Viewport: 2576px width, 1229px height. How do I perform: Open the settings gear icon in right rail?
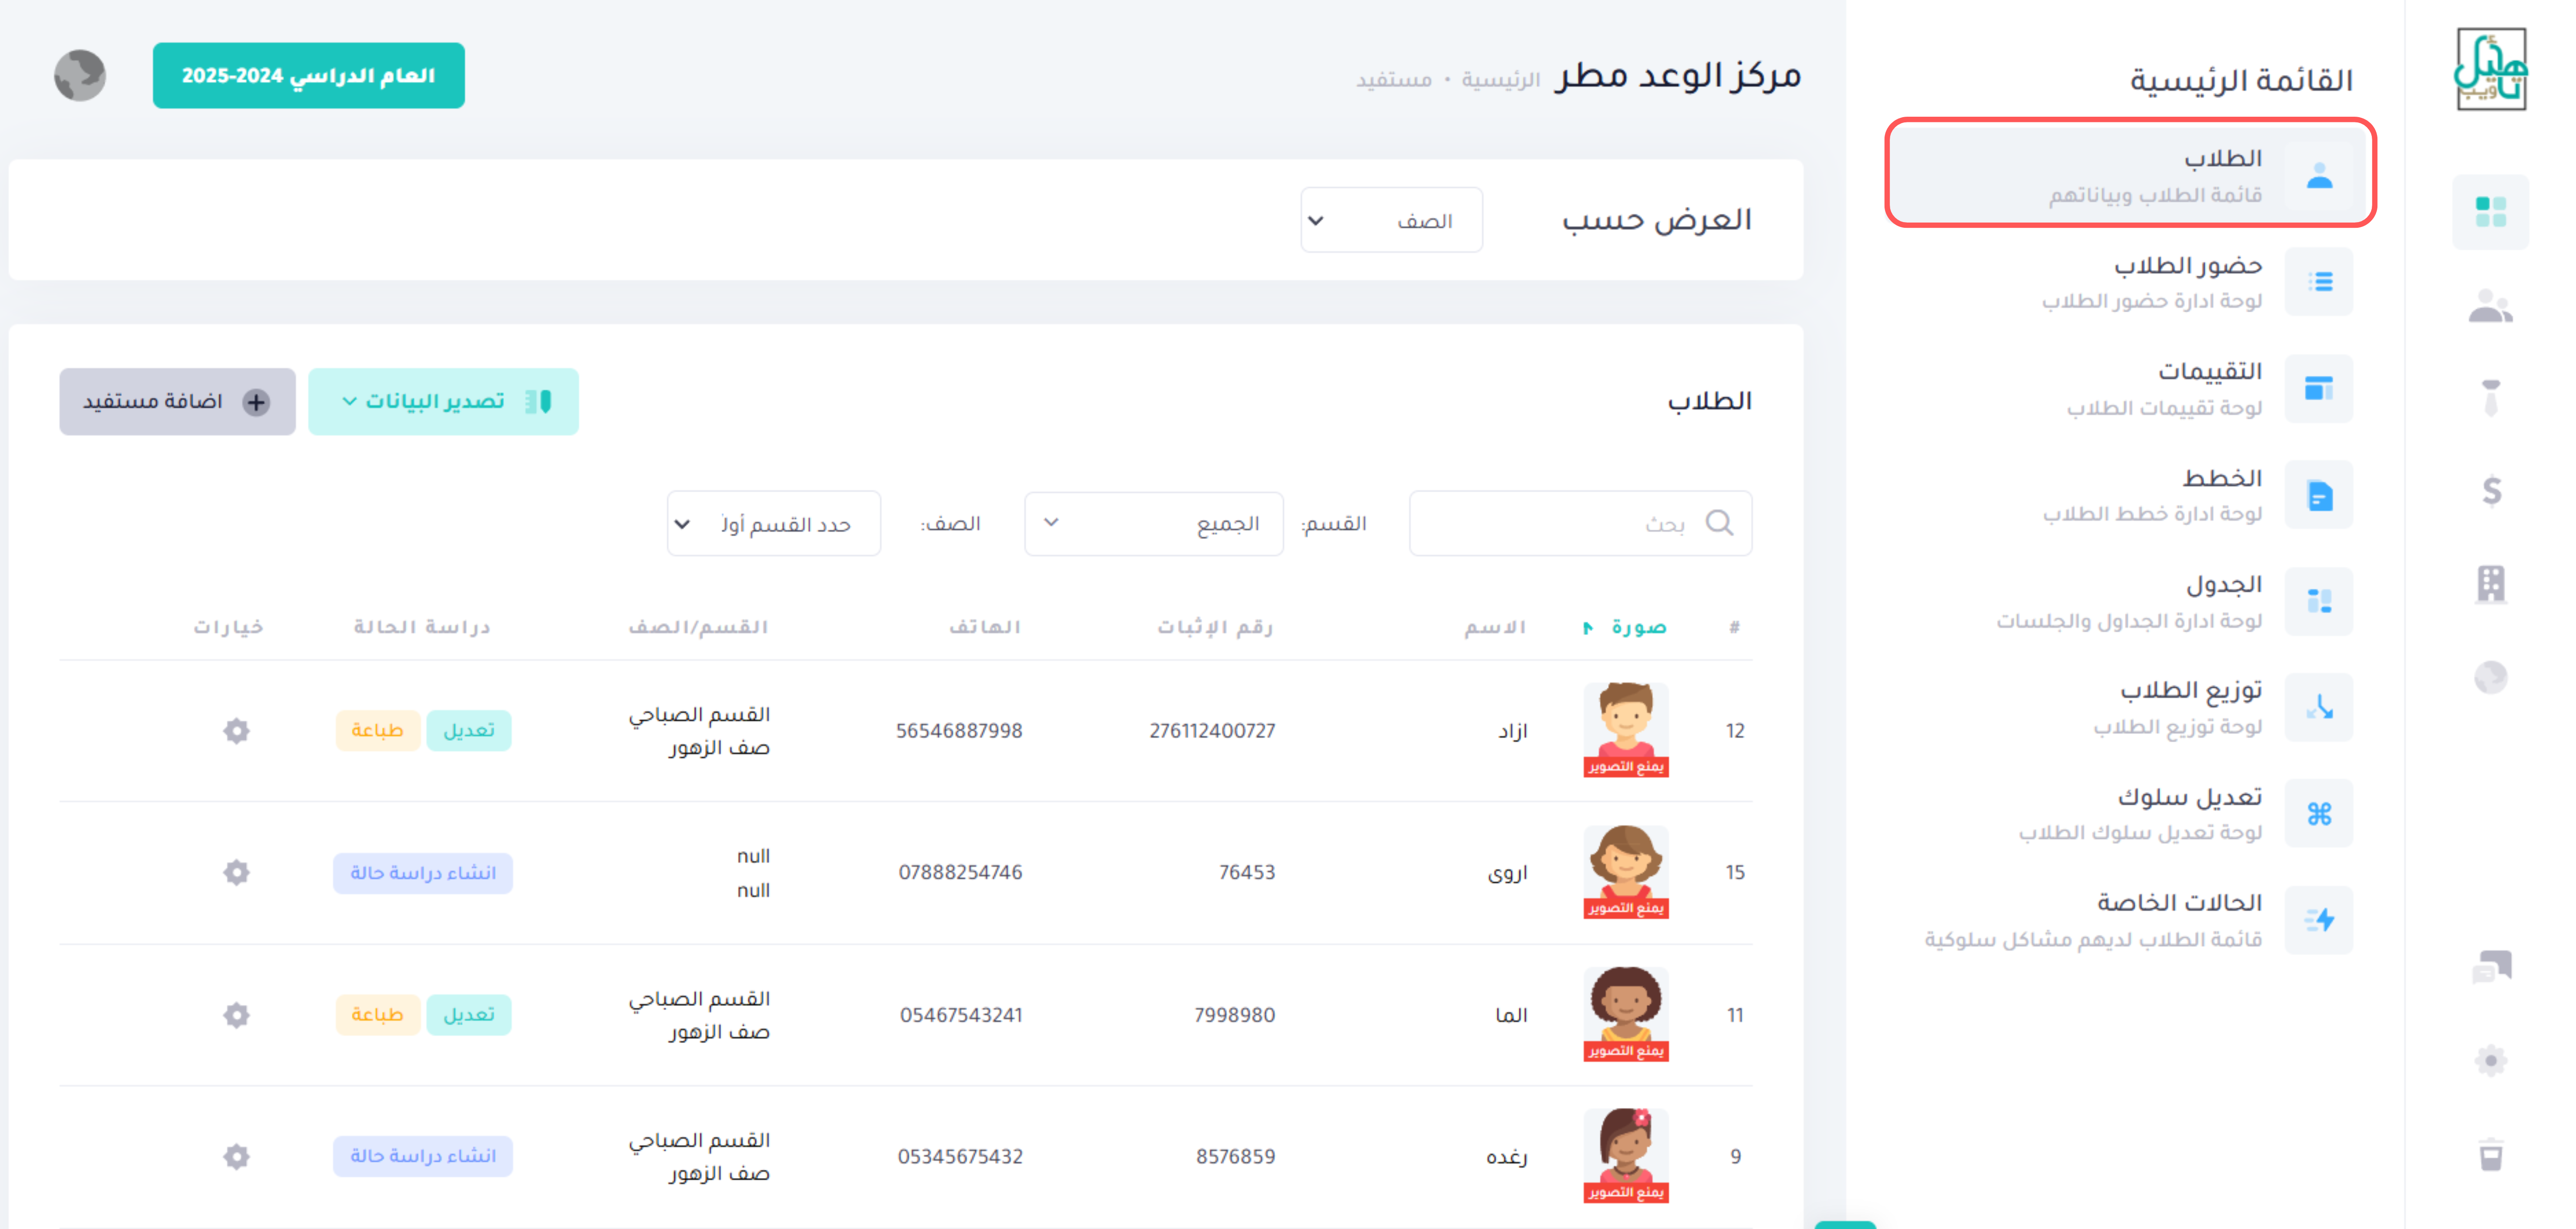(x=2491, y=1060)
